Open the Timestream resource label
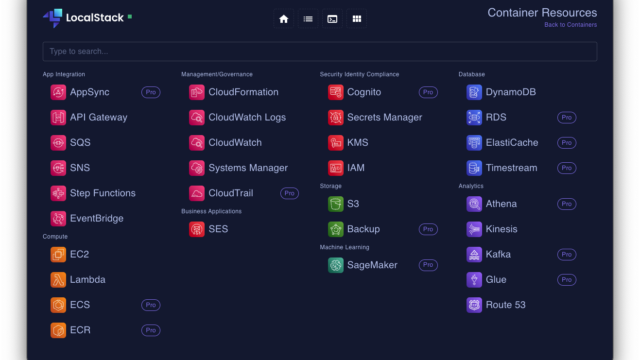Screen dimensions: 640x360 511,168
